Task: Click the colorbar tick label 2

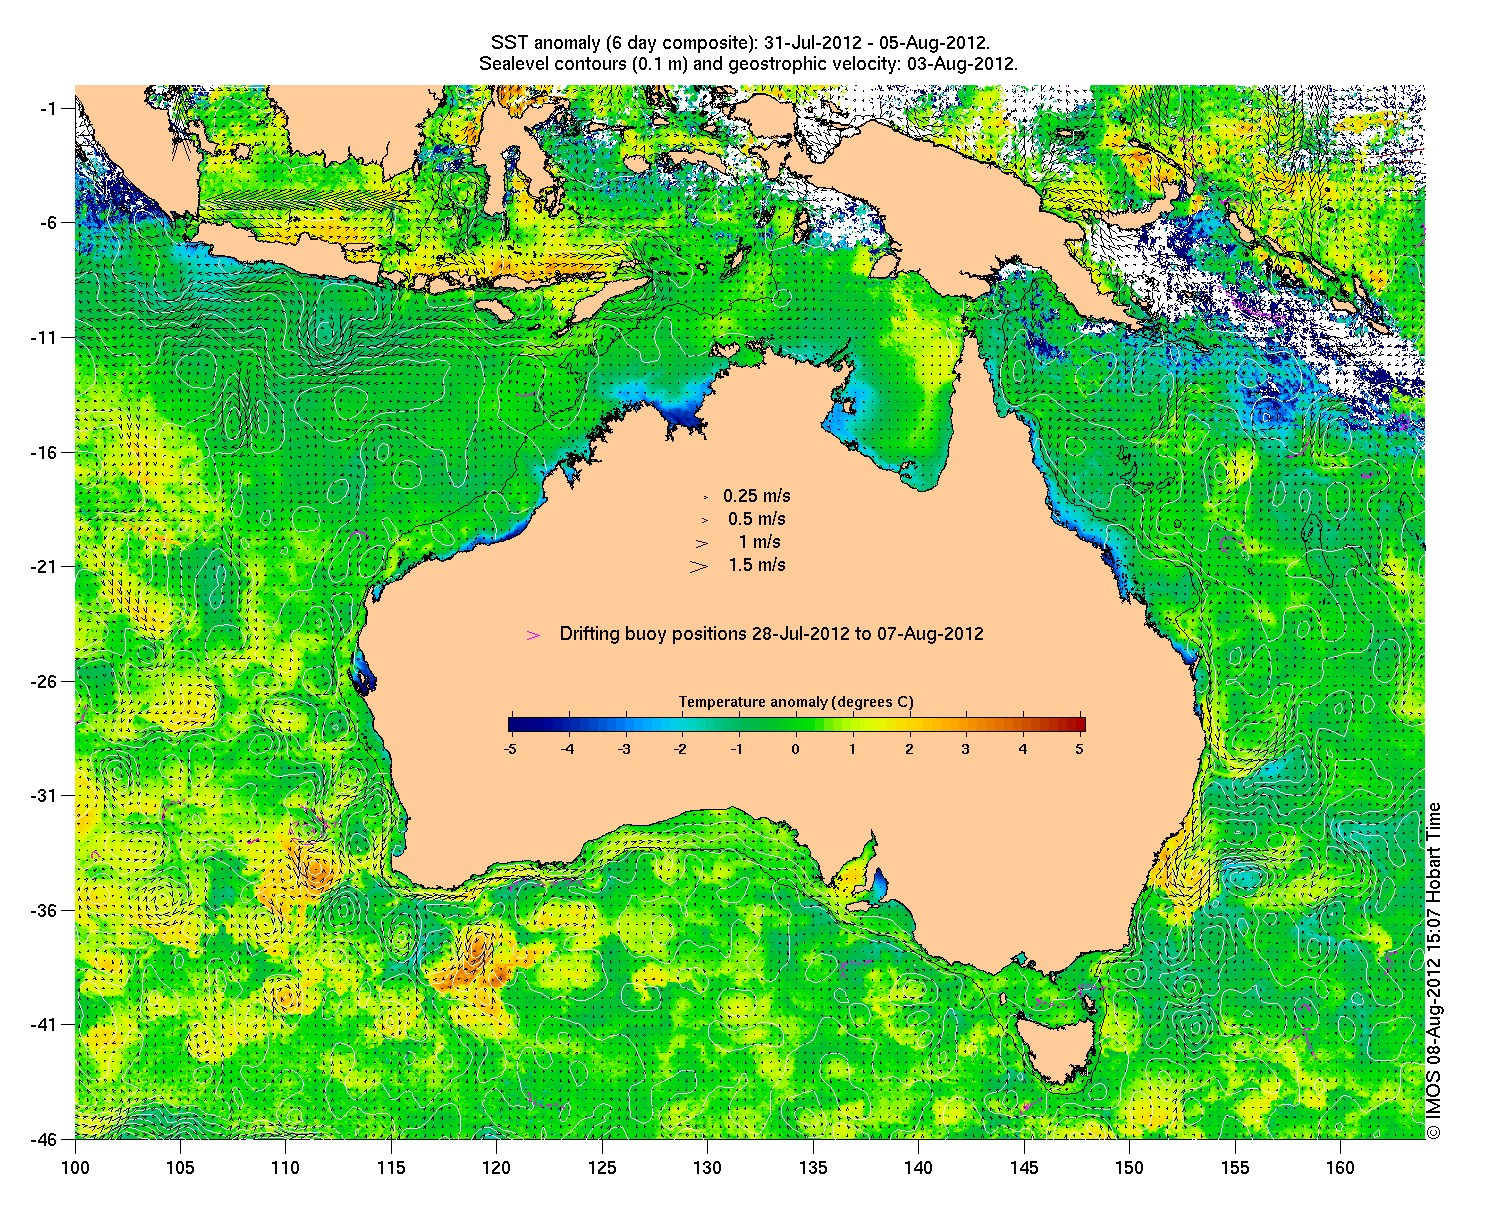Action: (909, 748)
